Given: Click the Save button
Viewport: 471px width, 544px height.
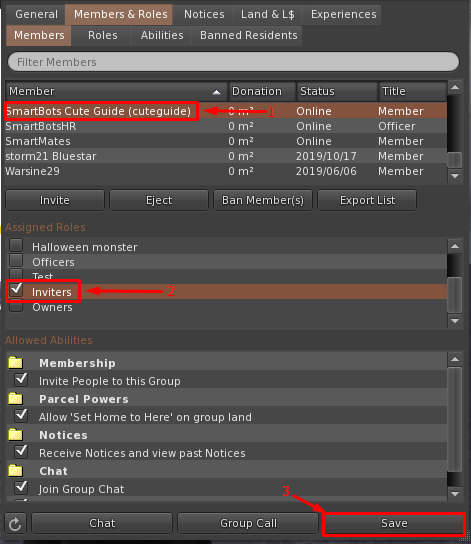Looking at the screenshot, I should pyautogui.click(x=394, y=524).
